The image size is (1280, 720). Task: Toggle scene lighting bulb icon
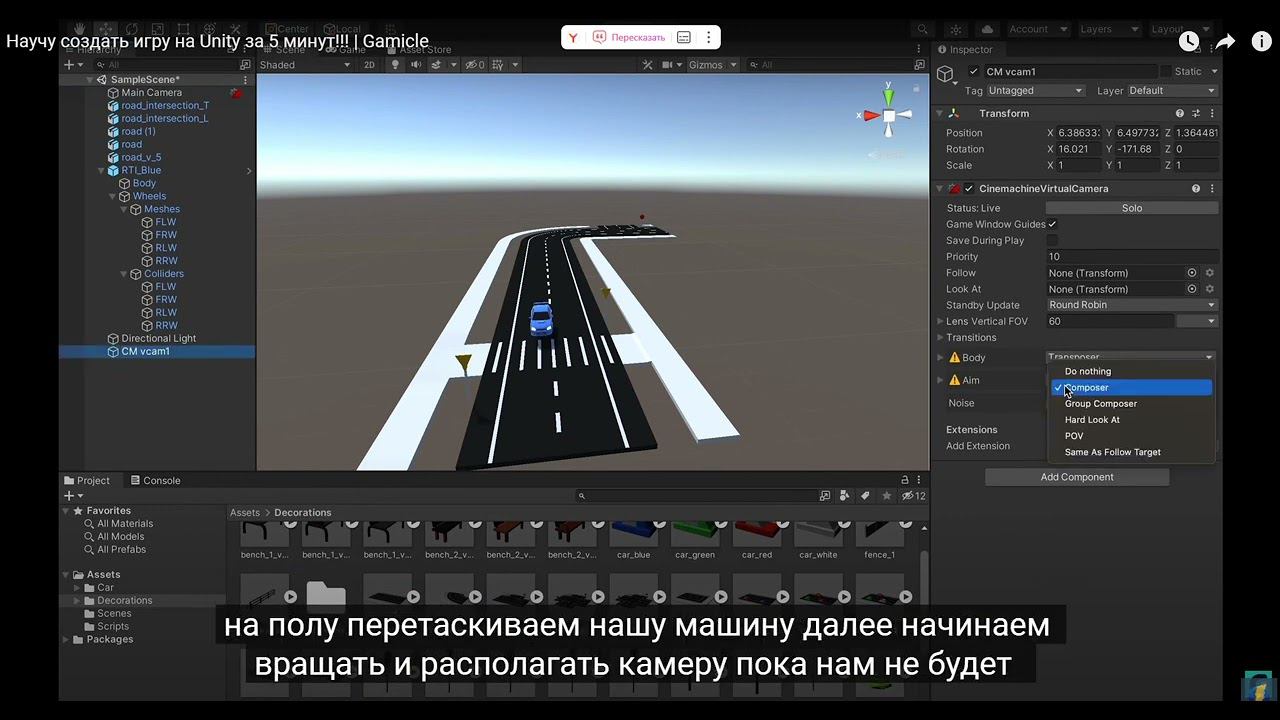pyautogui.click(x=395, y=65)
